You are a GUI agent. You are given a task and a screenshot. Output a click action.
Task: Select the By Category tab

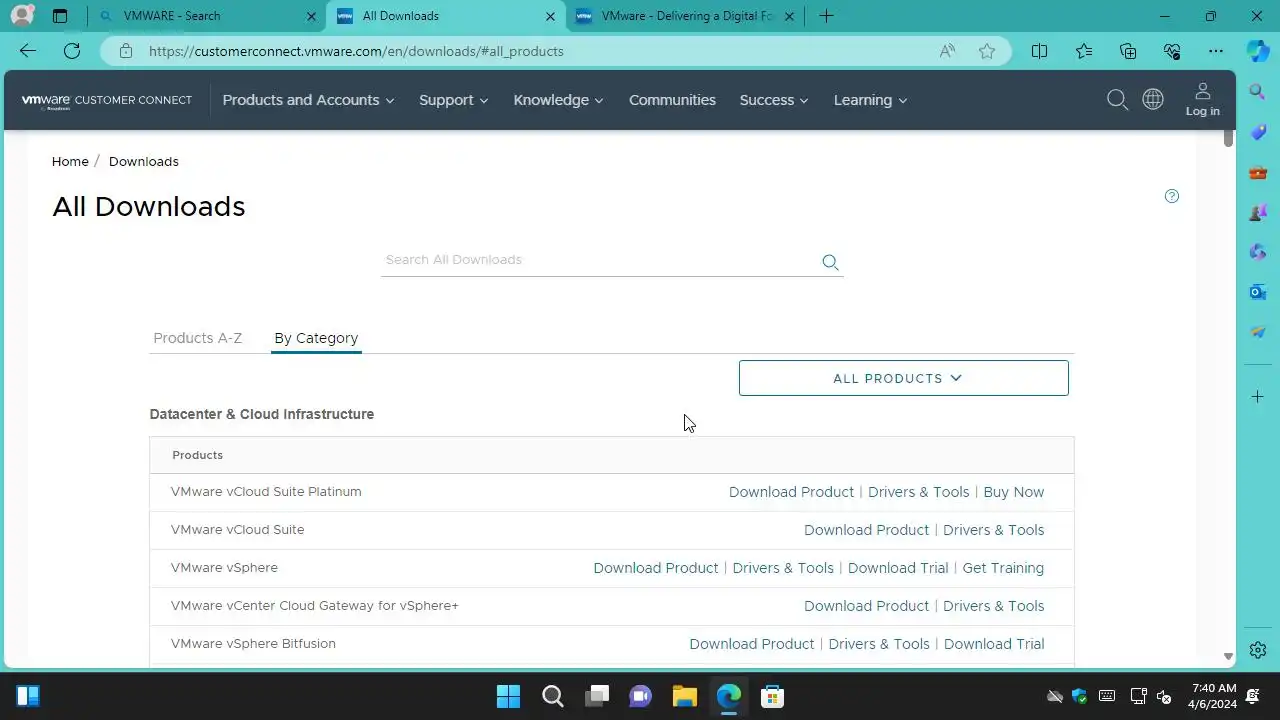click(316, 338)
